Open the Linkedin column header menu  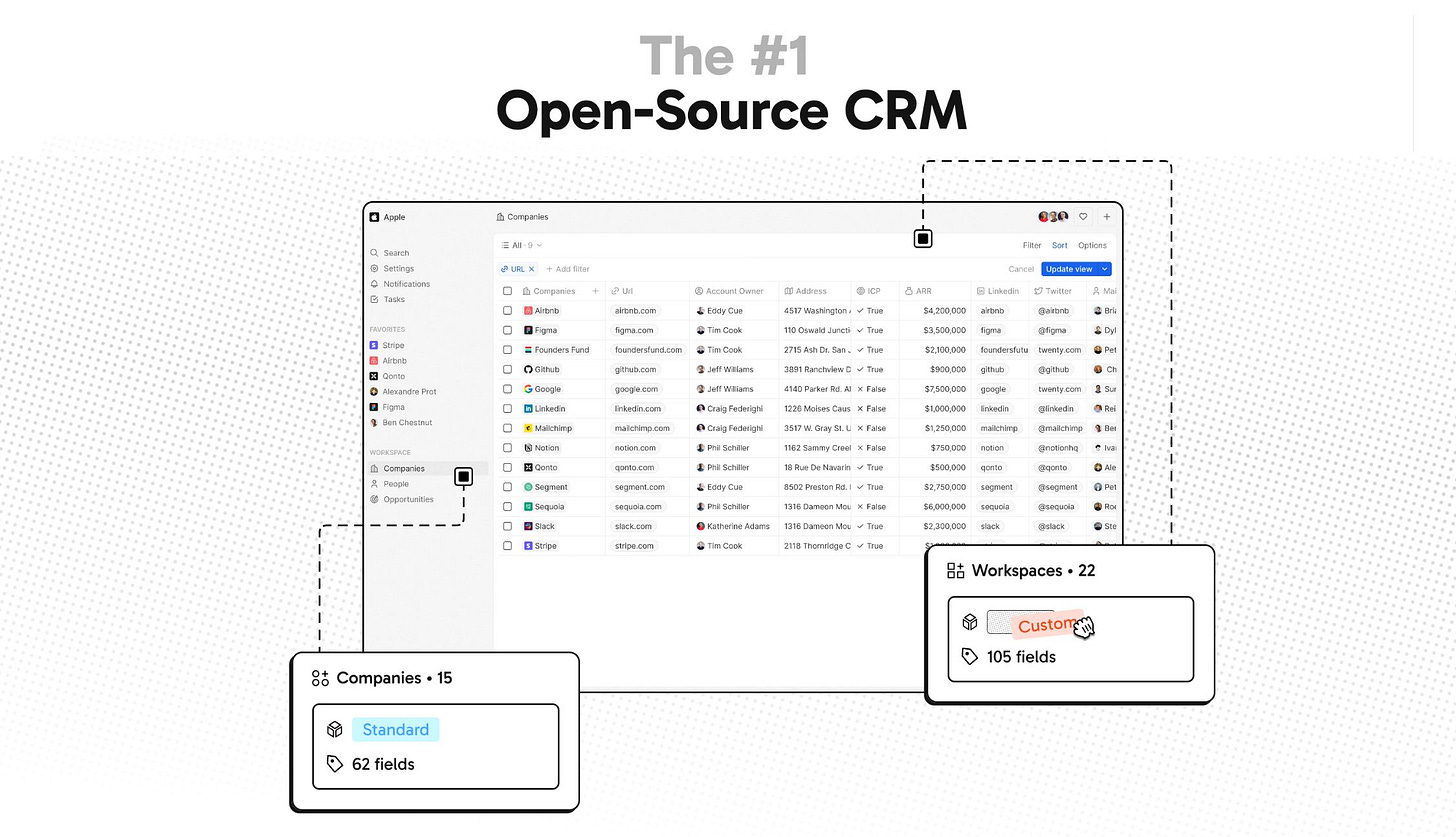click(1000, 291)
